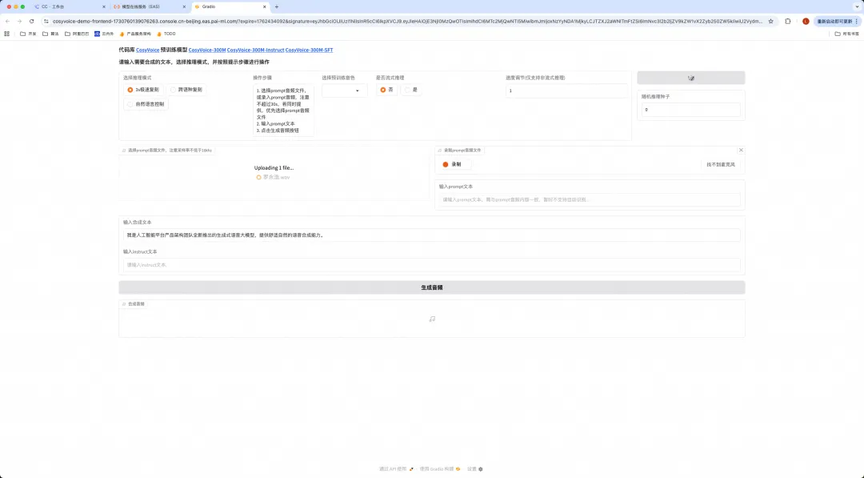The image size is (864, 478).
Task: Close the record prompt audio panel
Action: click(741, 150)
